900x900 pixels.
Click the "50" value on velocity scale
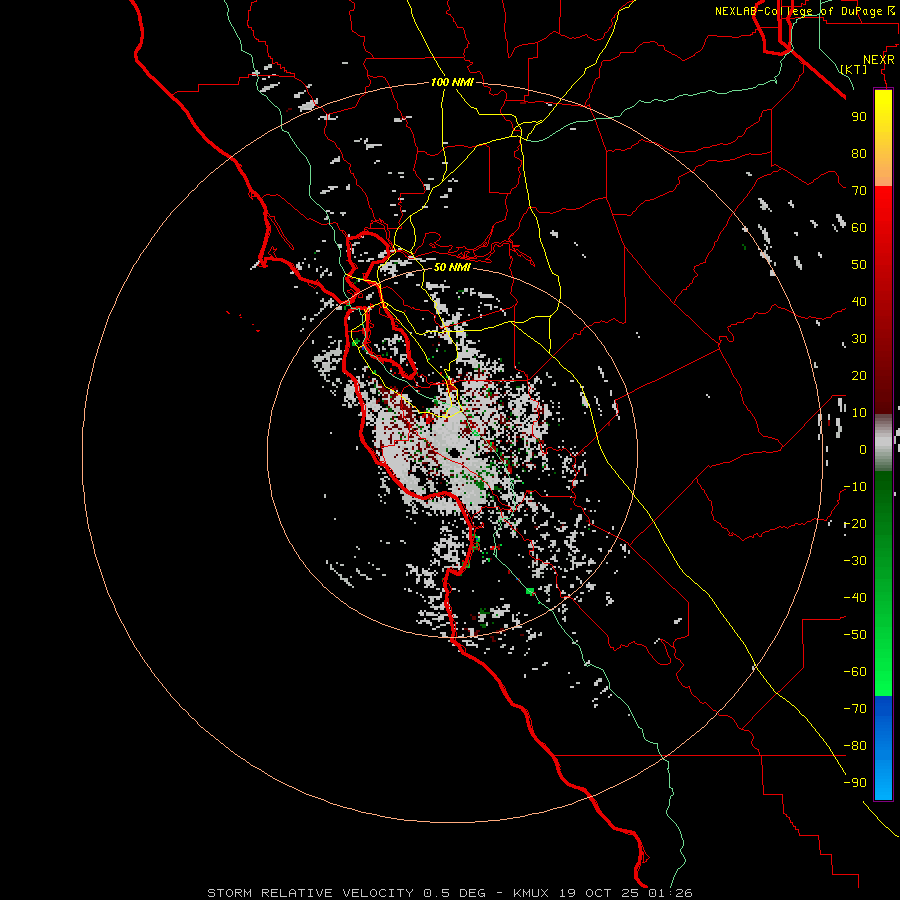[x=859, y=265]
